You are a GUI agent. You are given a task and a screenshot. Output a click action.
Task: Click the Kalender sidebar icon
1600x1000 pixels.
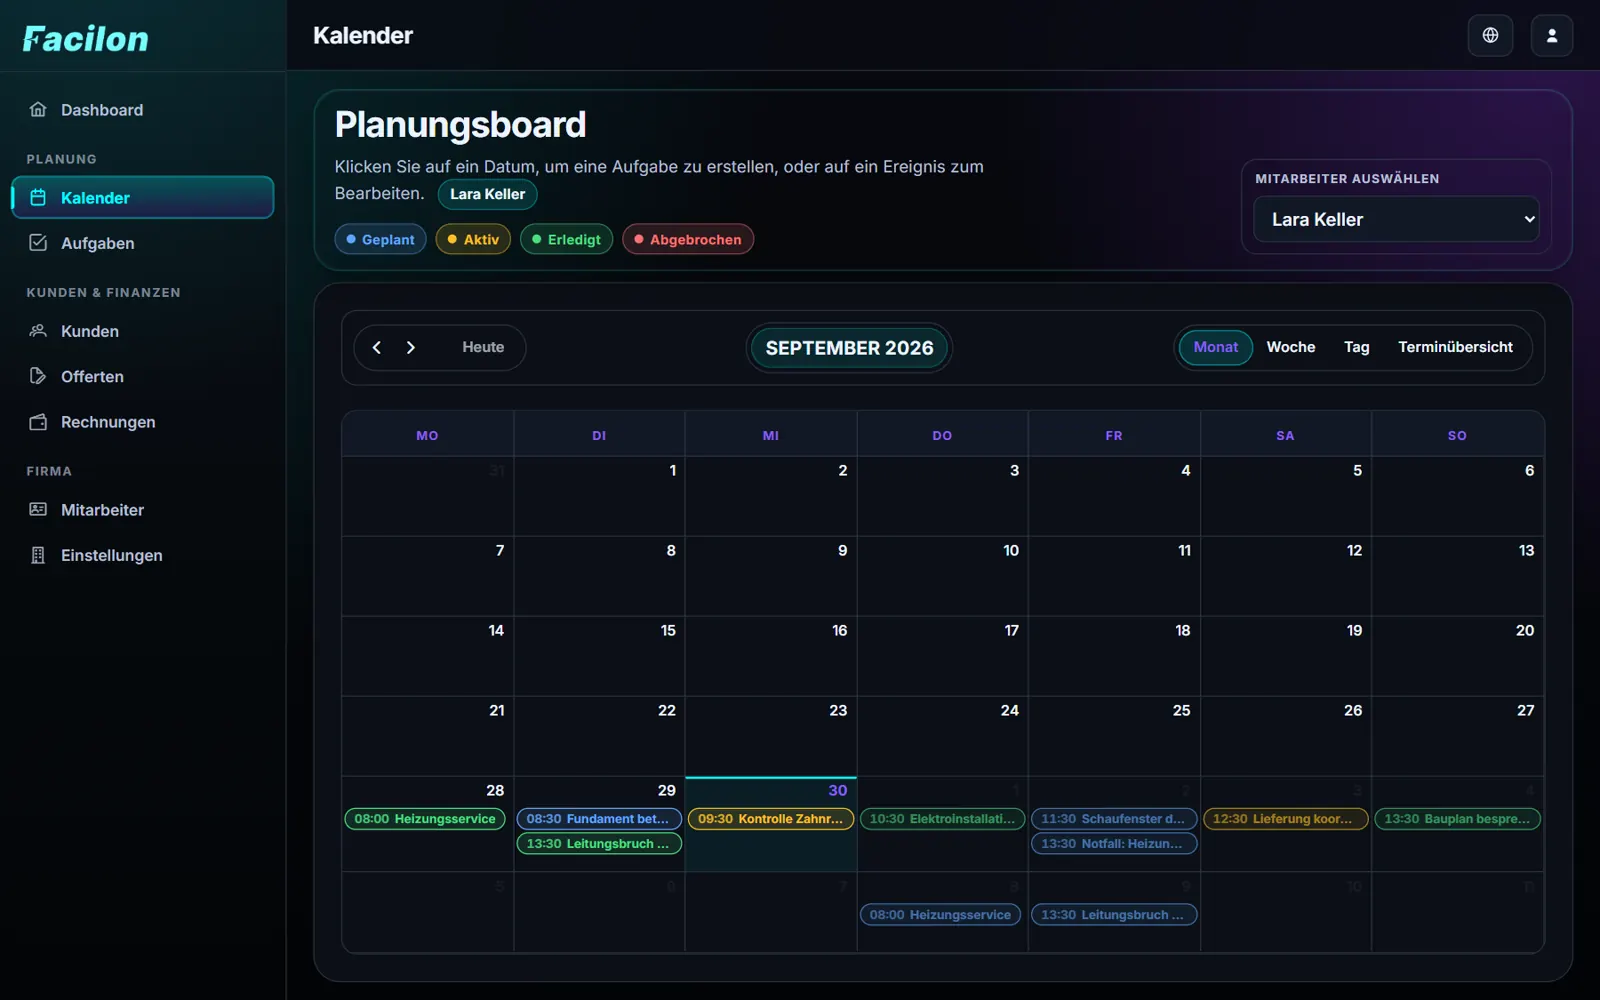click(38, 197)
